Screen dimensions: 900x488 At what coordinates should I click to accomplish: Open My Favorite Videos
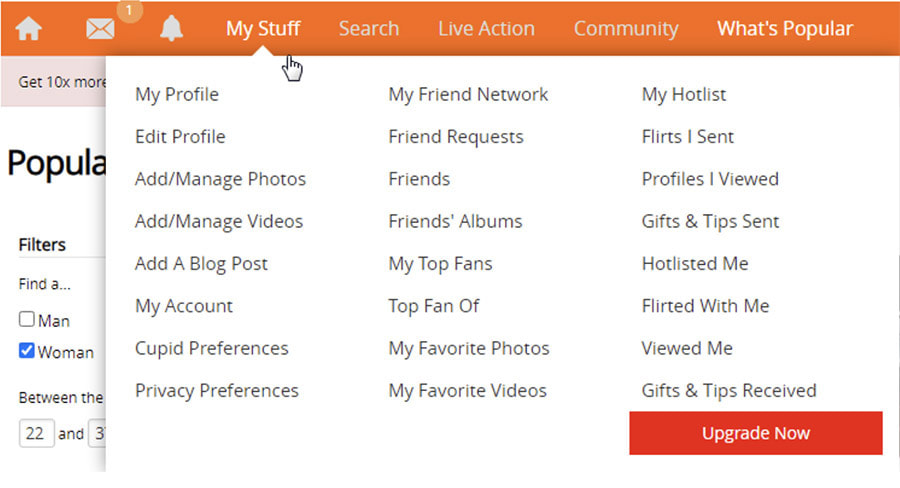click(467, 390)
